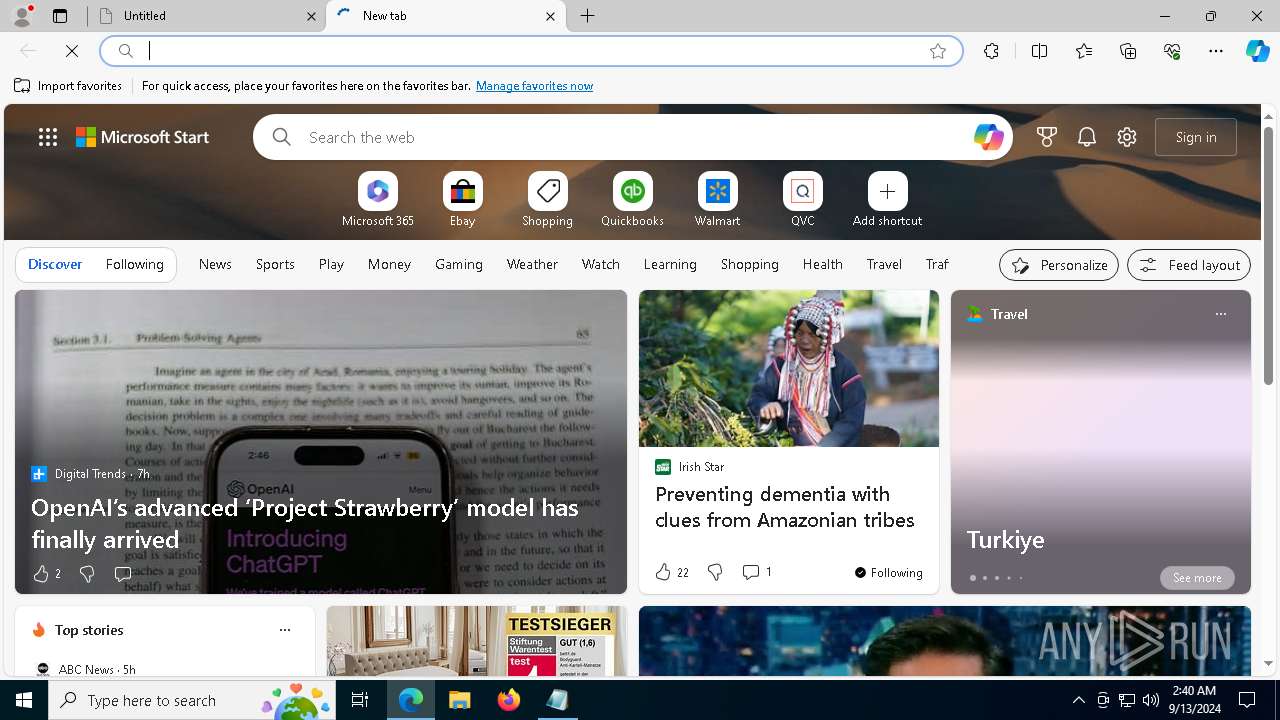Open the Quickbooks shortcut
Image resolution: width=1280 pixels, height=720 pixels.
(632, 200)
